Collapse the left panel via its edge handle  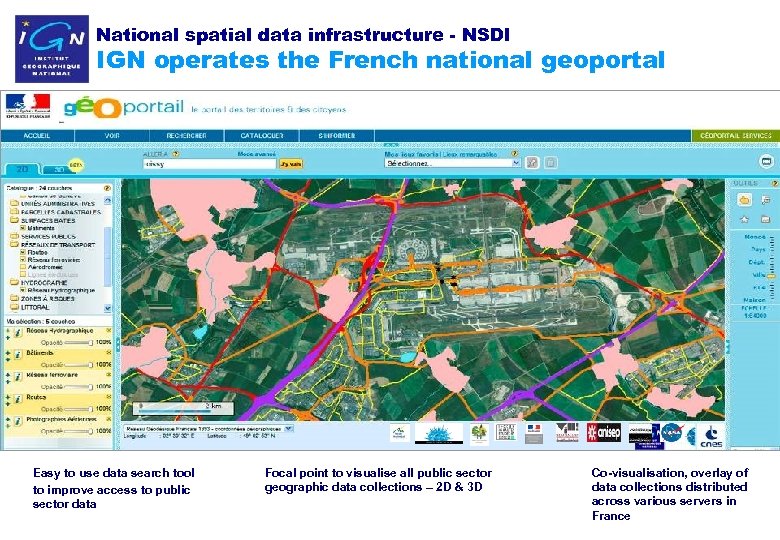click(118, 343)
